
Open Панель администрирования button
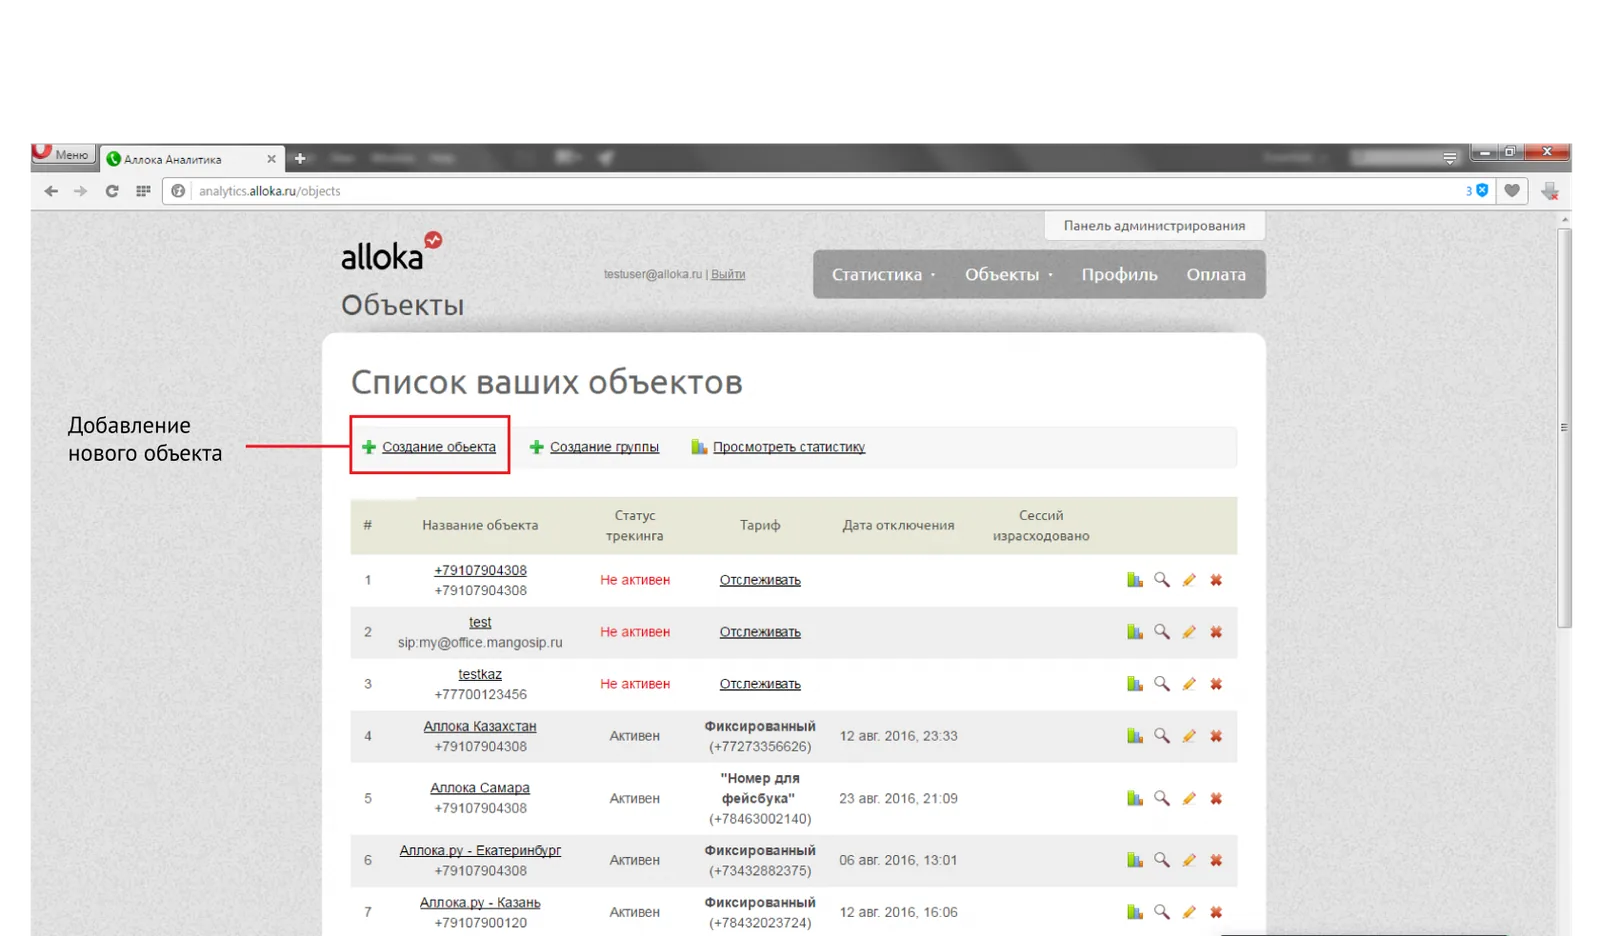pos(1154,226)
